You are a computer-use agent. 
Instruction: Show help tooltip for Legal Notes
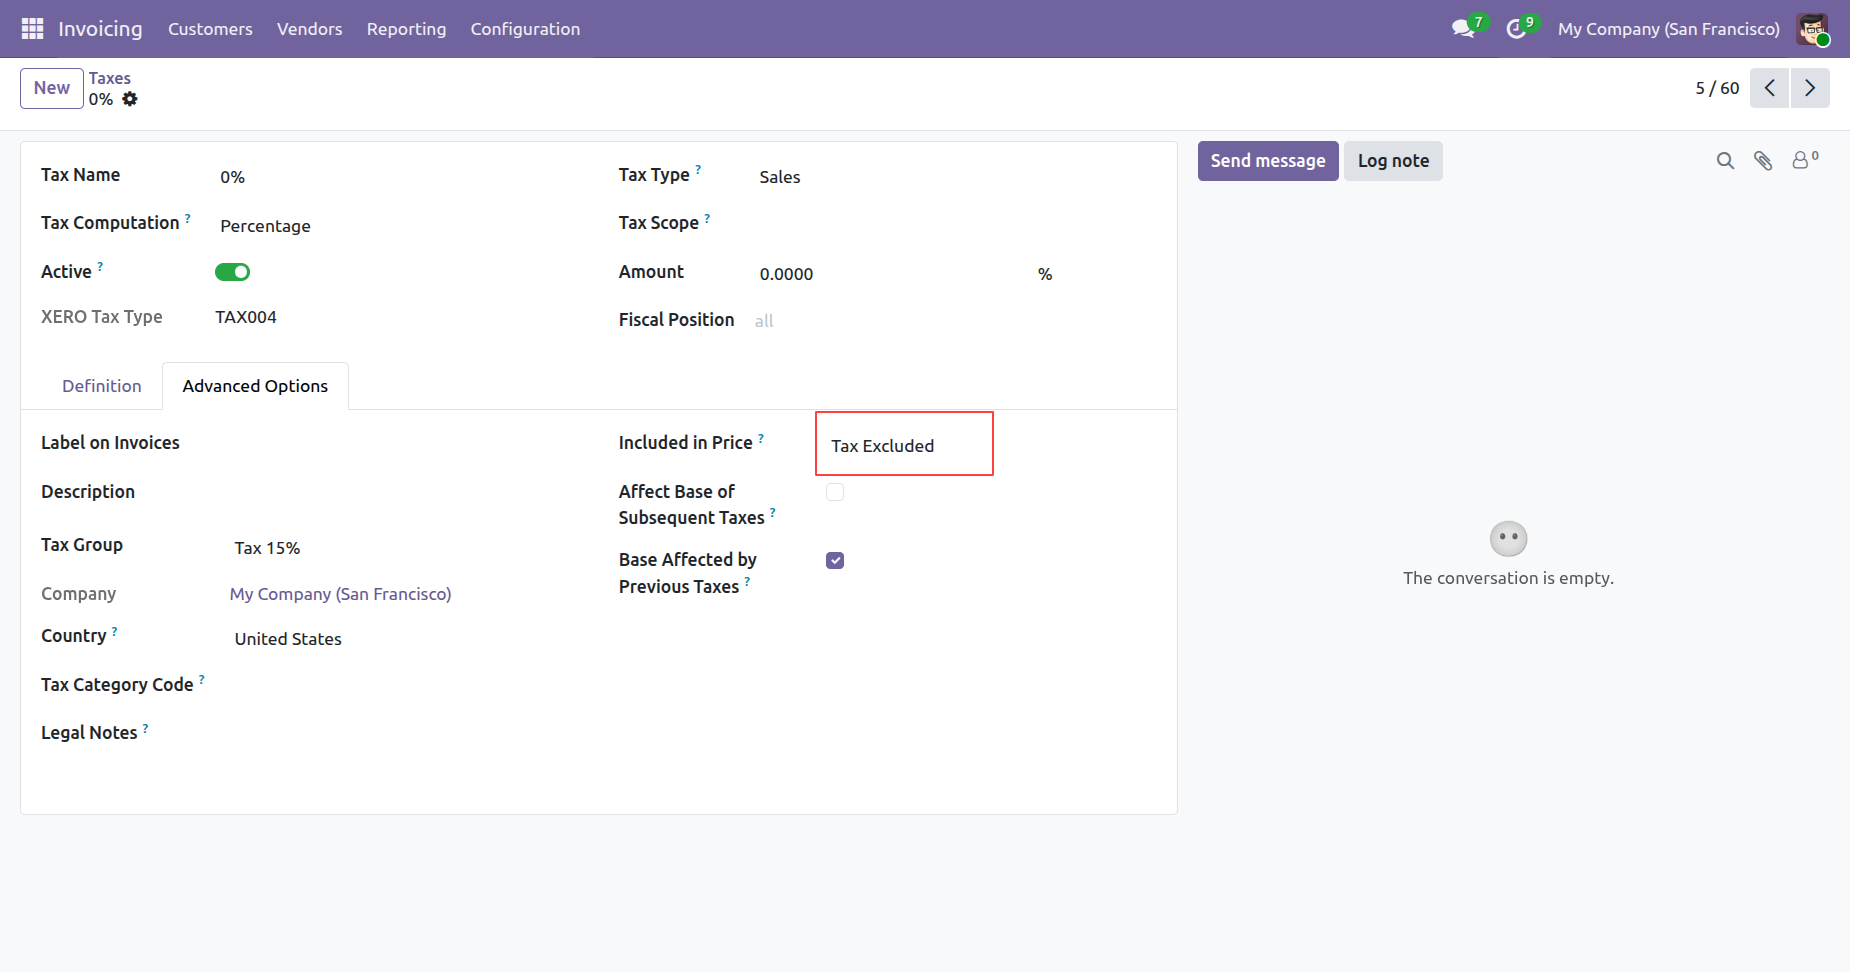(x=146, y=728)
